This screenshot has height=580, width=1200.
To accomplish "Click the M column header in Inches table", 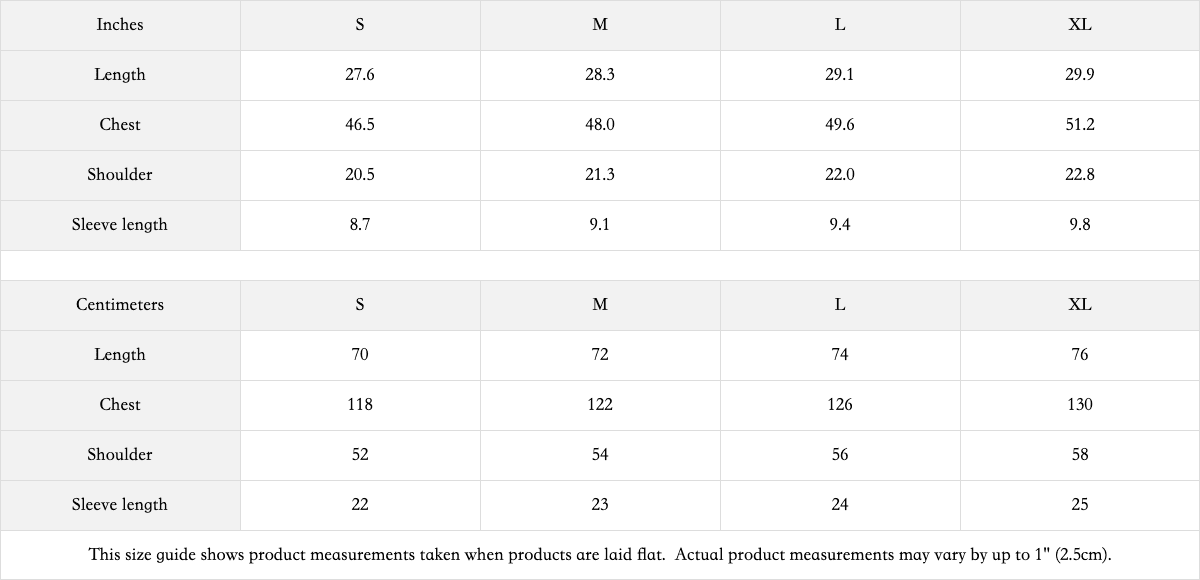I will click(600, 25).
